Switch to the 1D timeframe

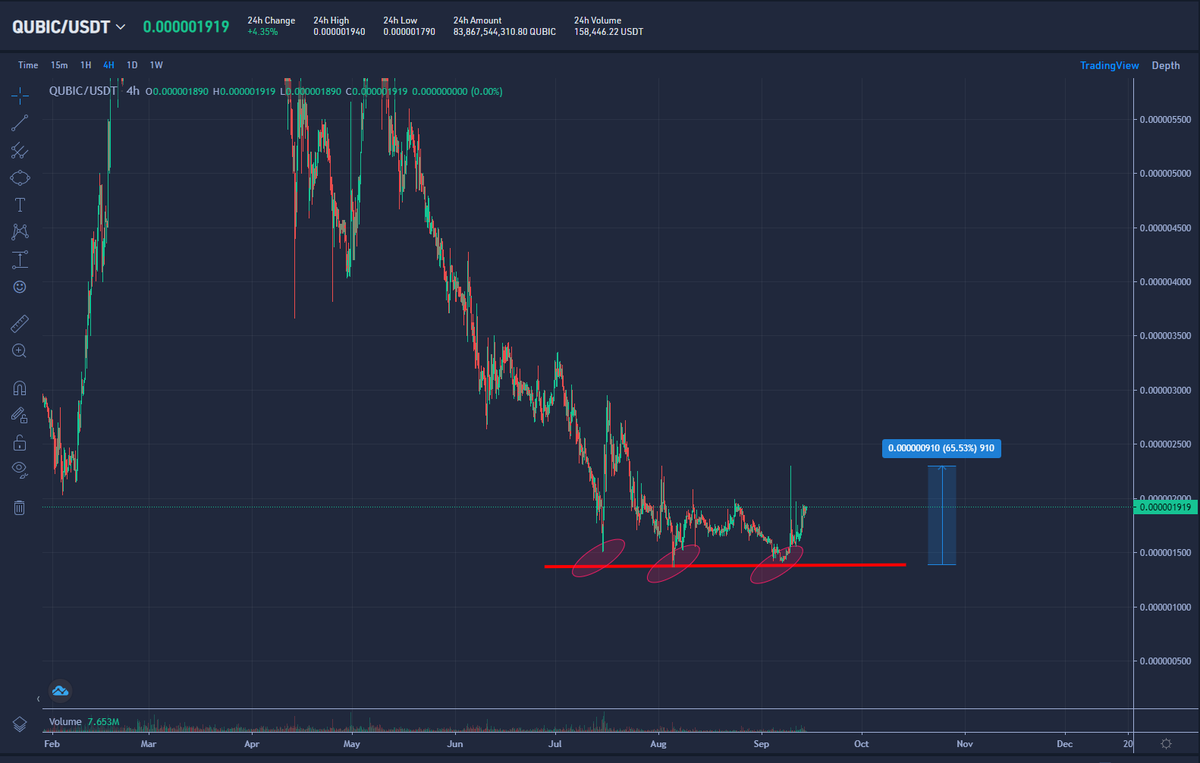132,65
